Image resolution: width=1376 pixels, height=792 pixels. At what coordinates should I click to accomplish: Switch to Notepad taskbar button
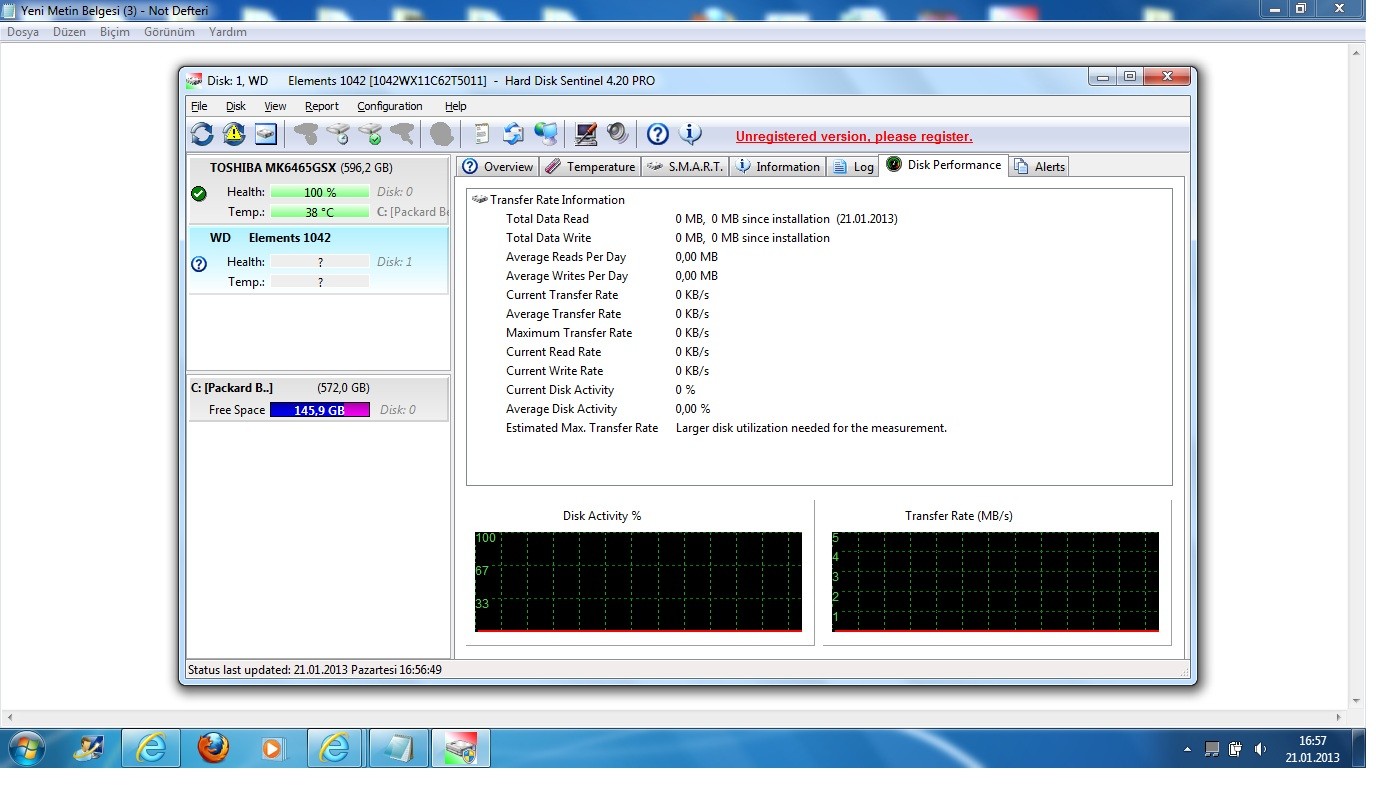click(x=399, y=748)
